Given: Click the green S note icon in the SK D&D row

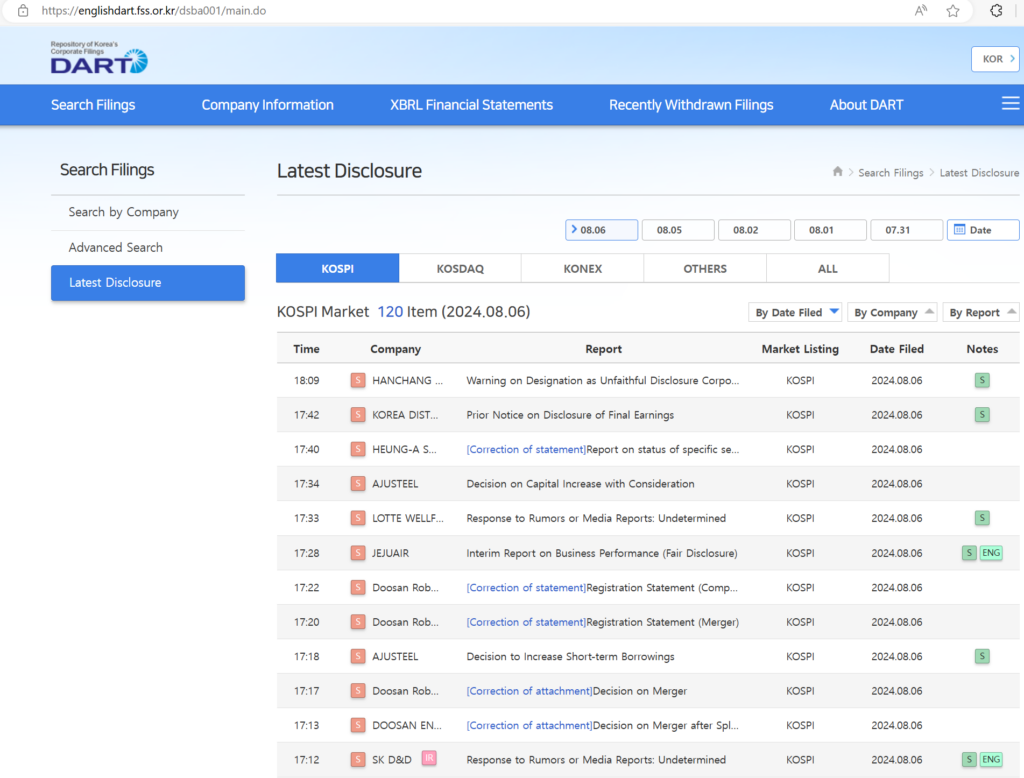Looking at the screenshot, I should tap(969, 760).
